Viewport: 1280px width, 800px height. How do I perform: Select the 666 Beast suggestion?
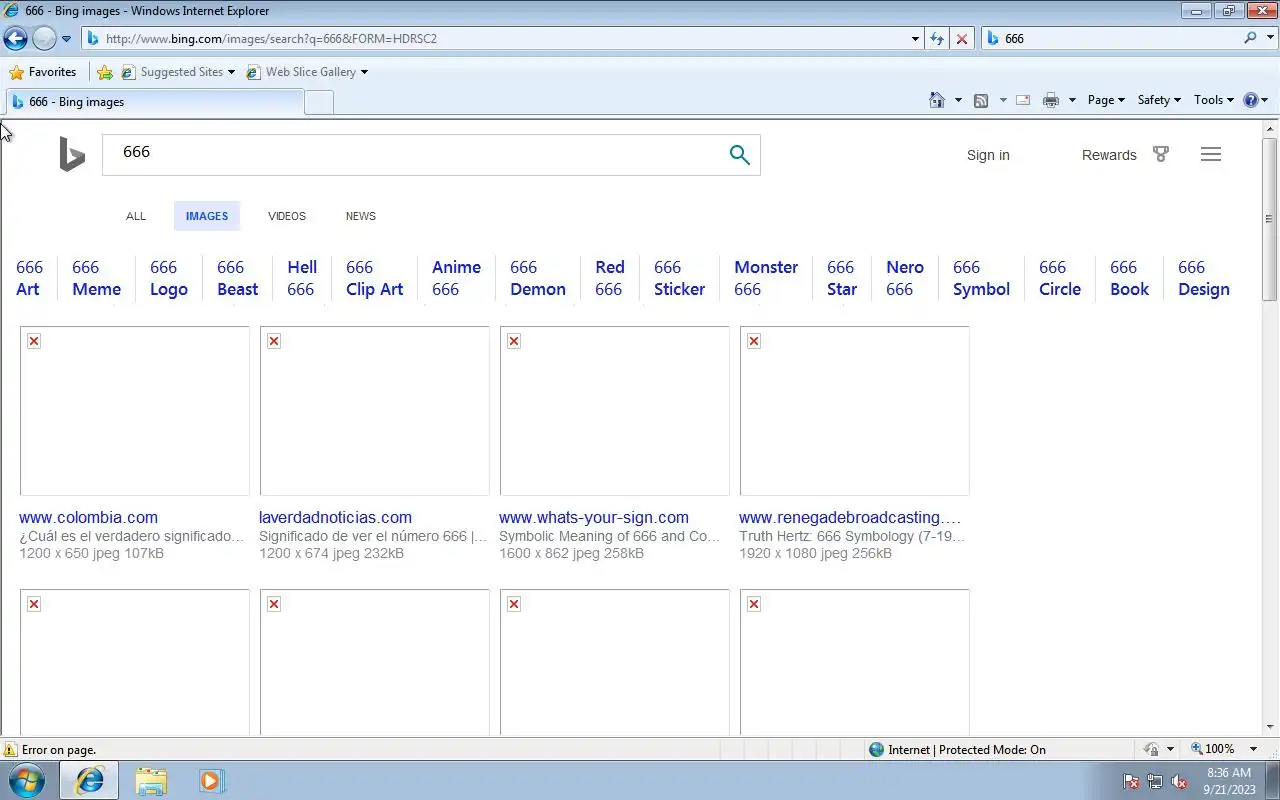tap(238, 278)
